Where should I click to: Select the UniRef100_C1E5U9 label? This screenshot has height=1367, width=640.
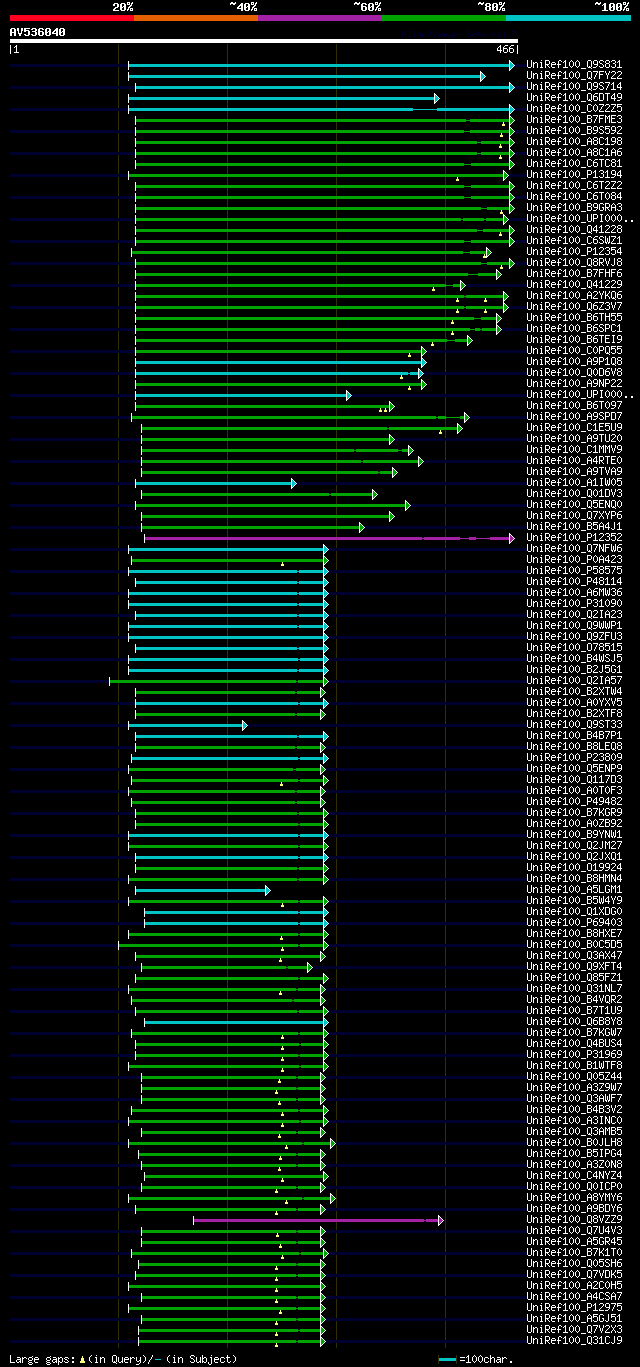574,427
